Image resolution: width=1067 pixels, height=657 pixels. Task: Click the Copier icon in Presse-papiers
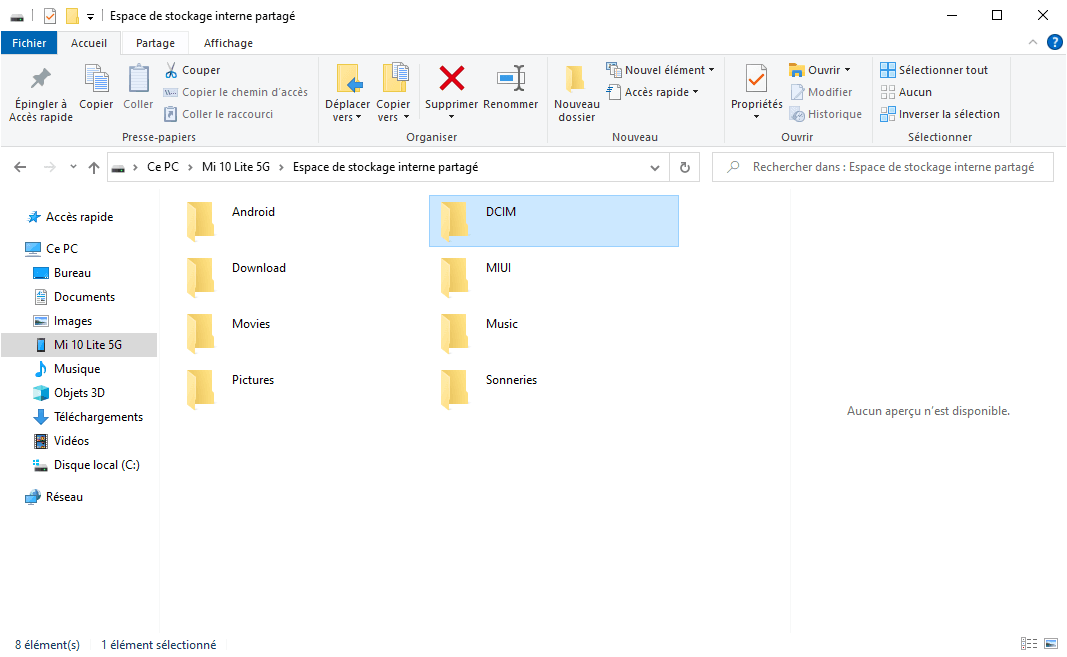click(x=96, y=78)
